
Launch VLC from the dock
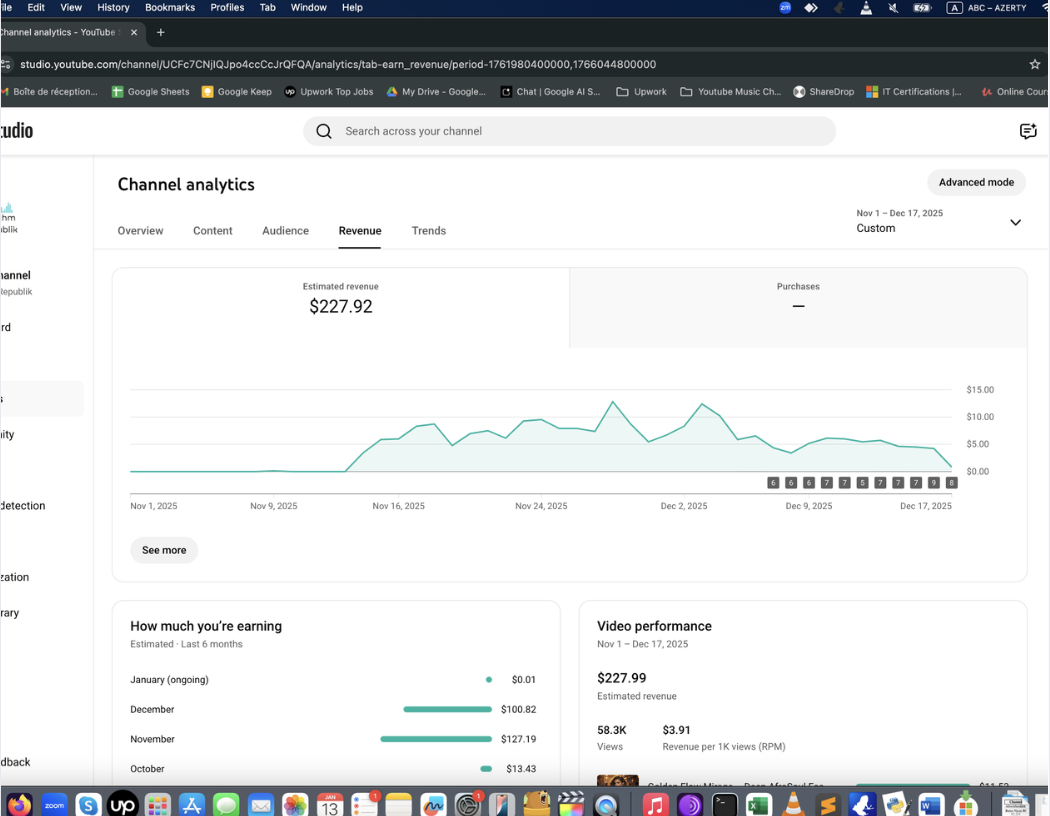(x=793, y=804)
